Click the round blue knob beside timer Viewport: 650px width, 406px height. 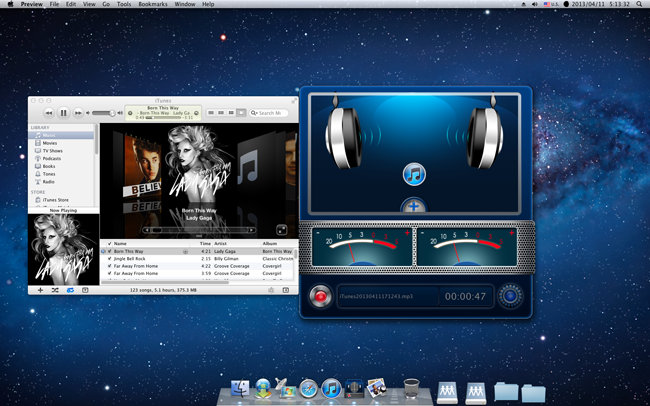click(510, 296)
